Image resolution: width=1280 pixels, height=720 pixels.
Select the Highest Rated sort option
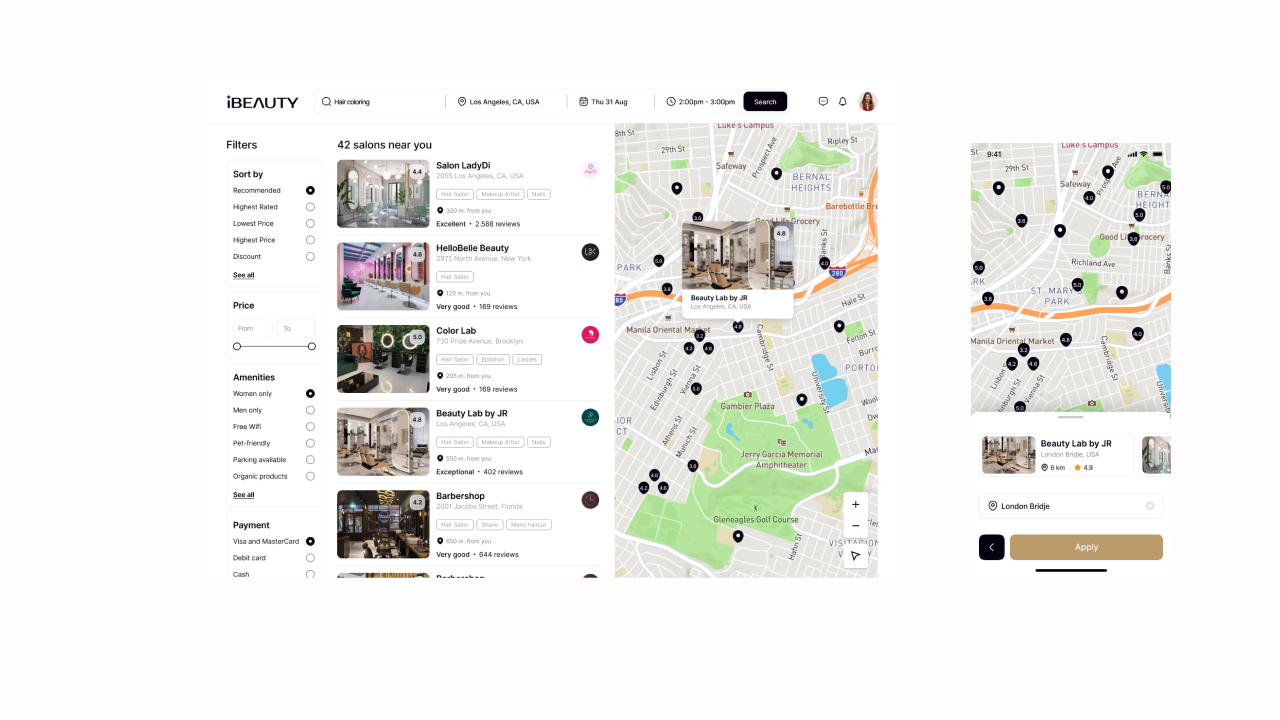point(310,207)
